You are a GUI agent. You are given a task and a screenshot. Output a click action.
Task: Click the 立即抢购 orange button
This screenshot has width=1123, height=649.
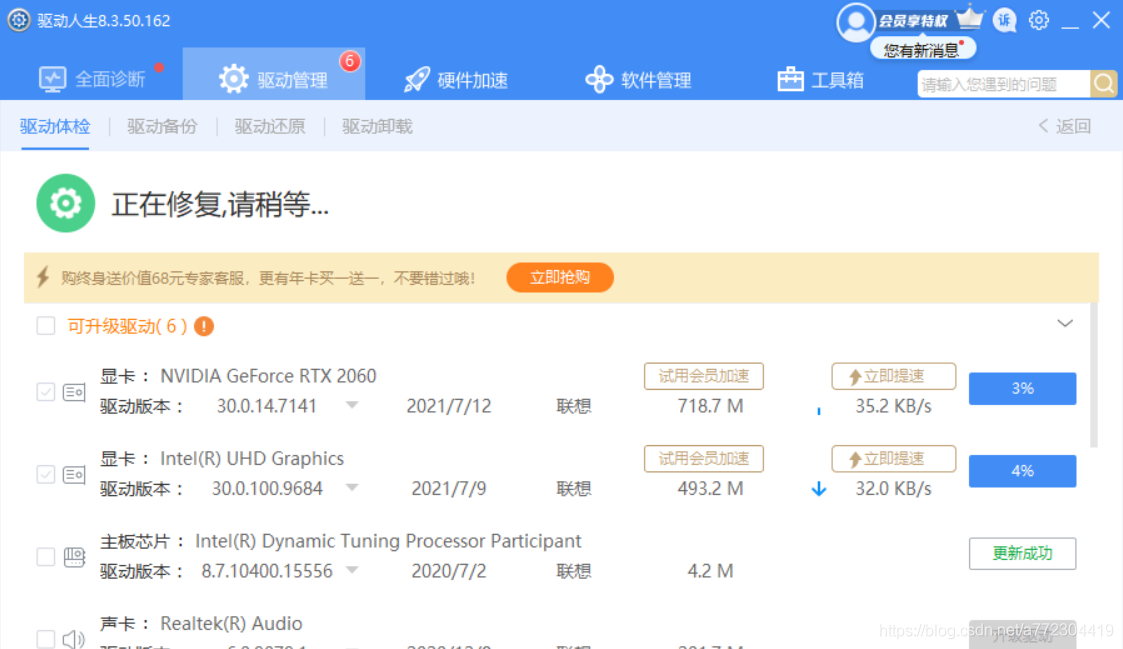560,277
